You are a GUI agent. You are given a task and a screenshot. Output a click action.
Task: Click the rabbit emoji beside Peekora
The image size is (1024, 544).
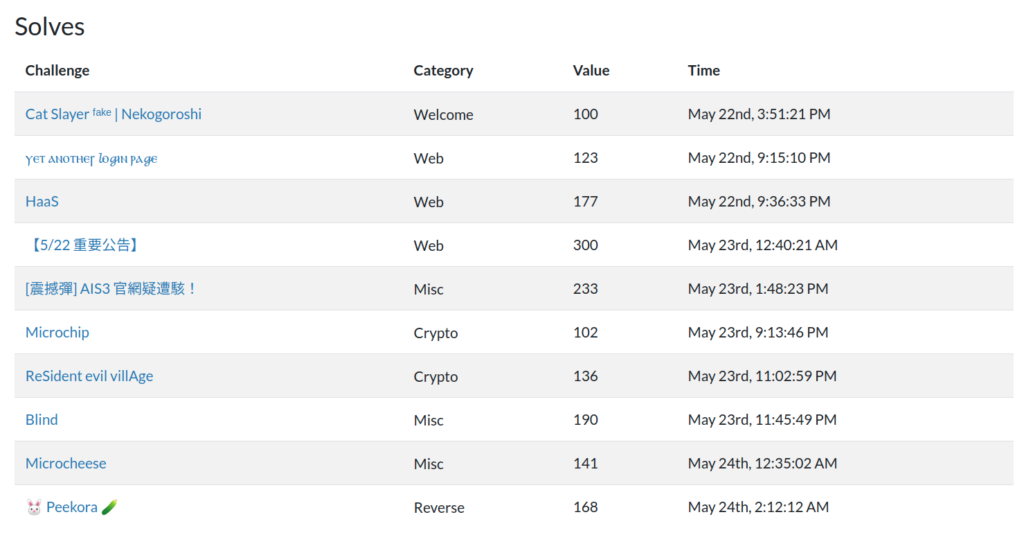coord(34,508)
